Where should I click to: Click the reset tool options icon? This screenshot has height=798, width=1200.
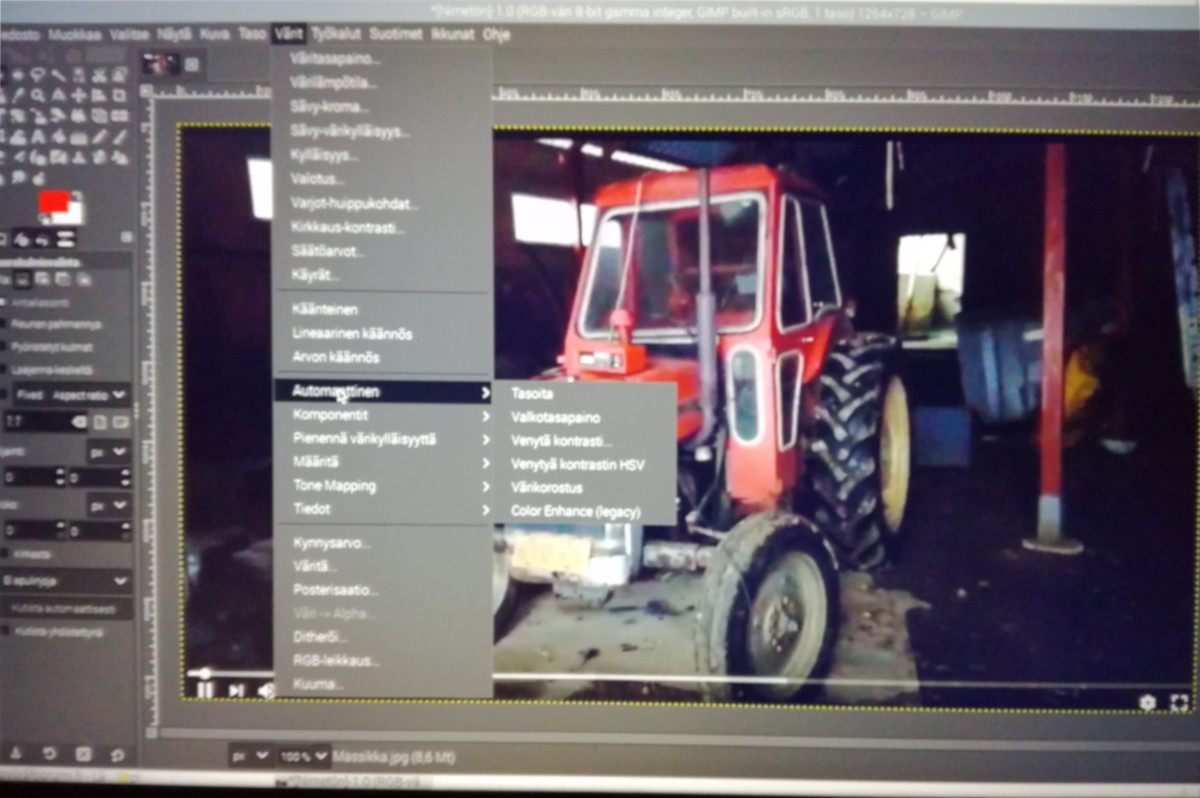pyautogui.click(x=117, y=755)
